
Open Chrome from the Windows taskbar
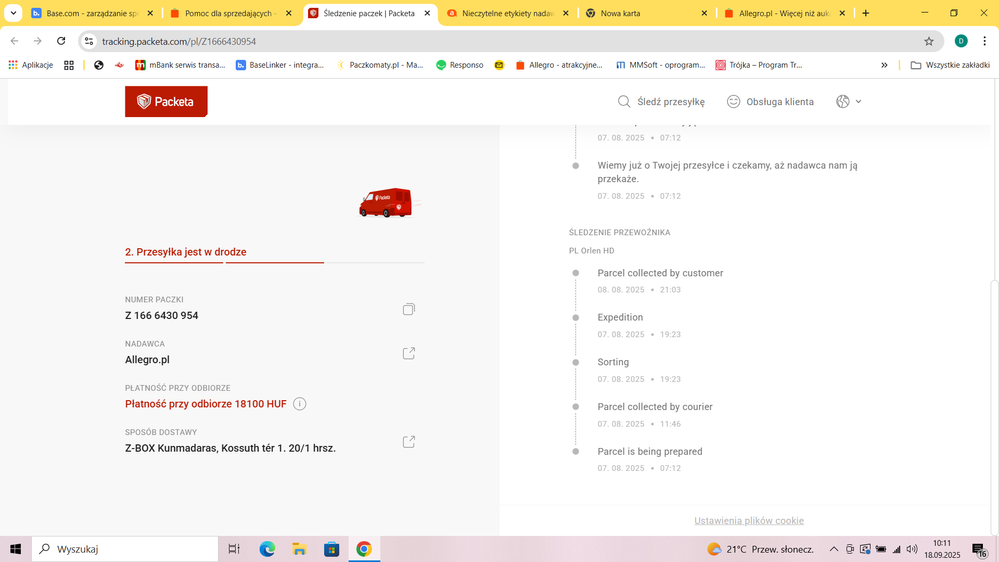point(364,549)
